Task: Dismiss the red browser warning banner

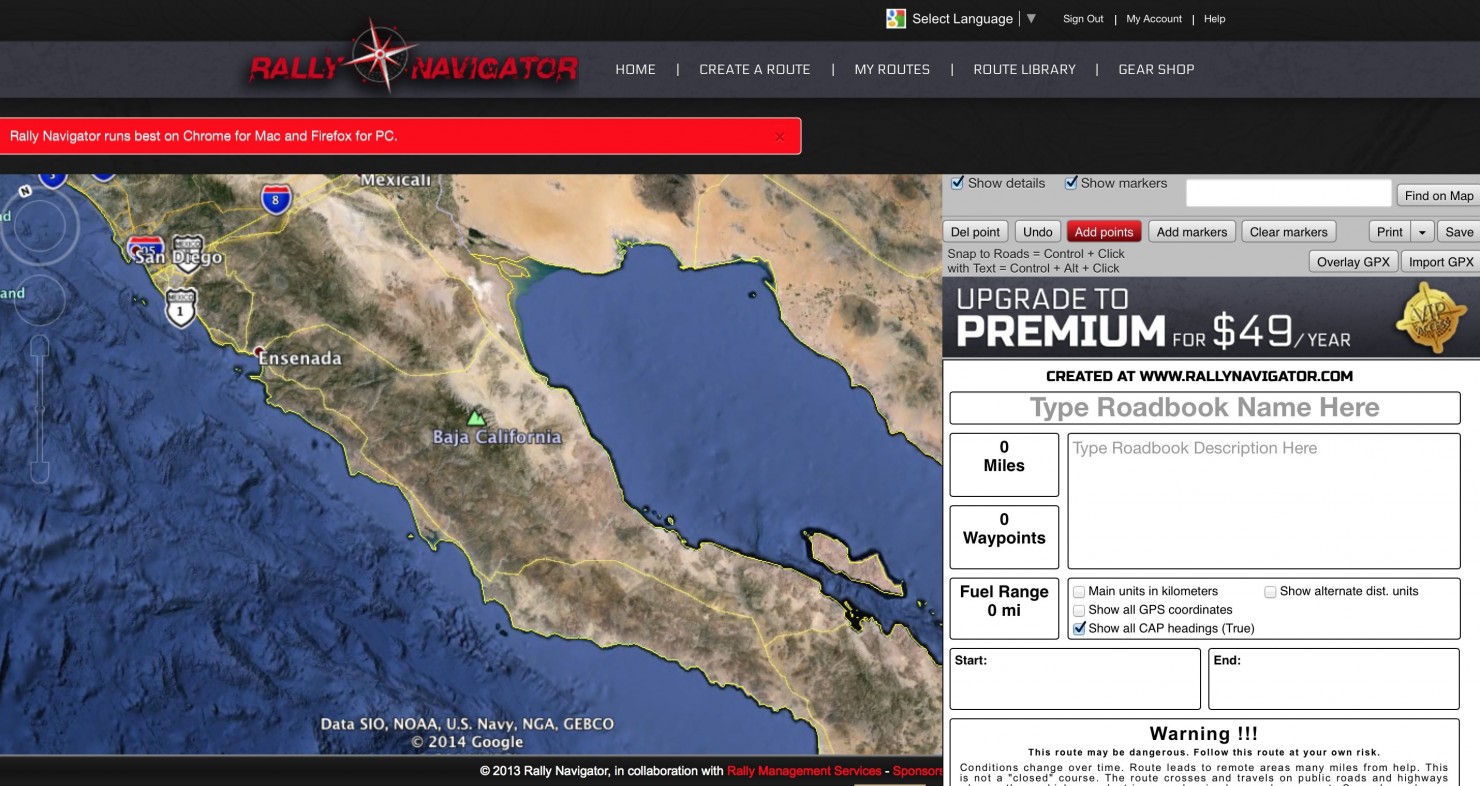Action: [x=780, y=137]
